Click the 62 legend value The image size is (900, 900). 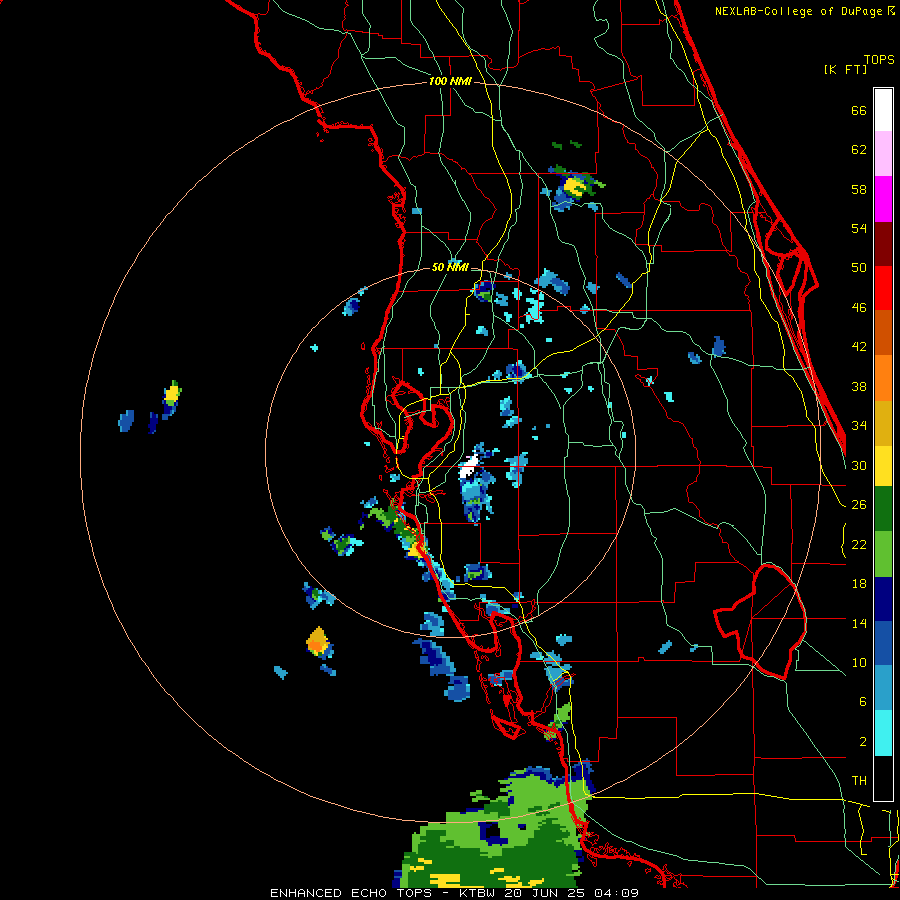click(x=859, y=150)
